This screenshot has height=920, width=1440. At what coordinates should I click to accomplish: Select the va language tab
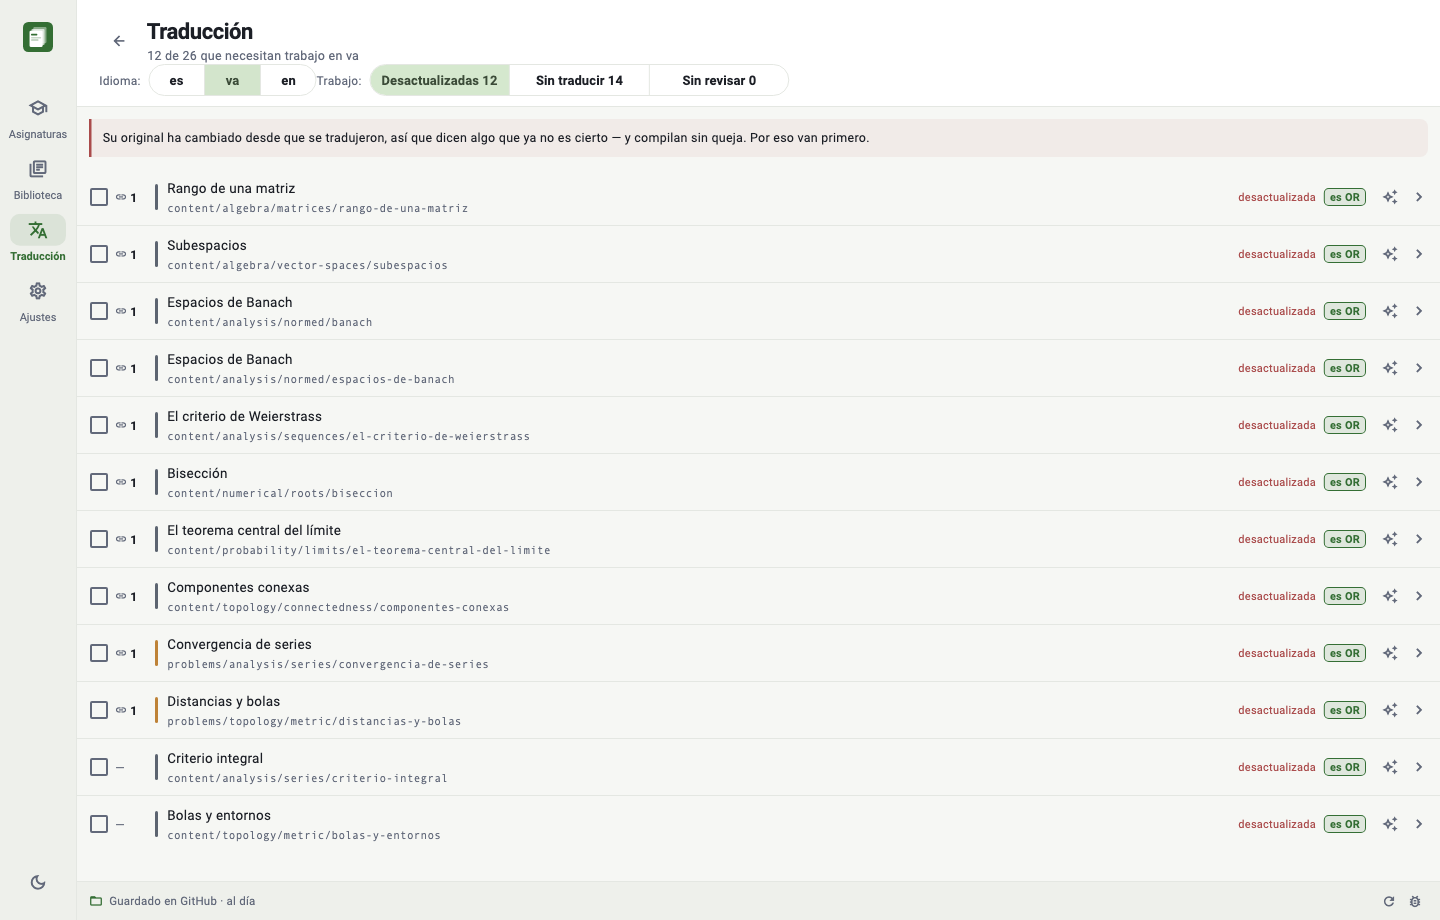pyautogui.click(x=232, y=80)
